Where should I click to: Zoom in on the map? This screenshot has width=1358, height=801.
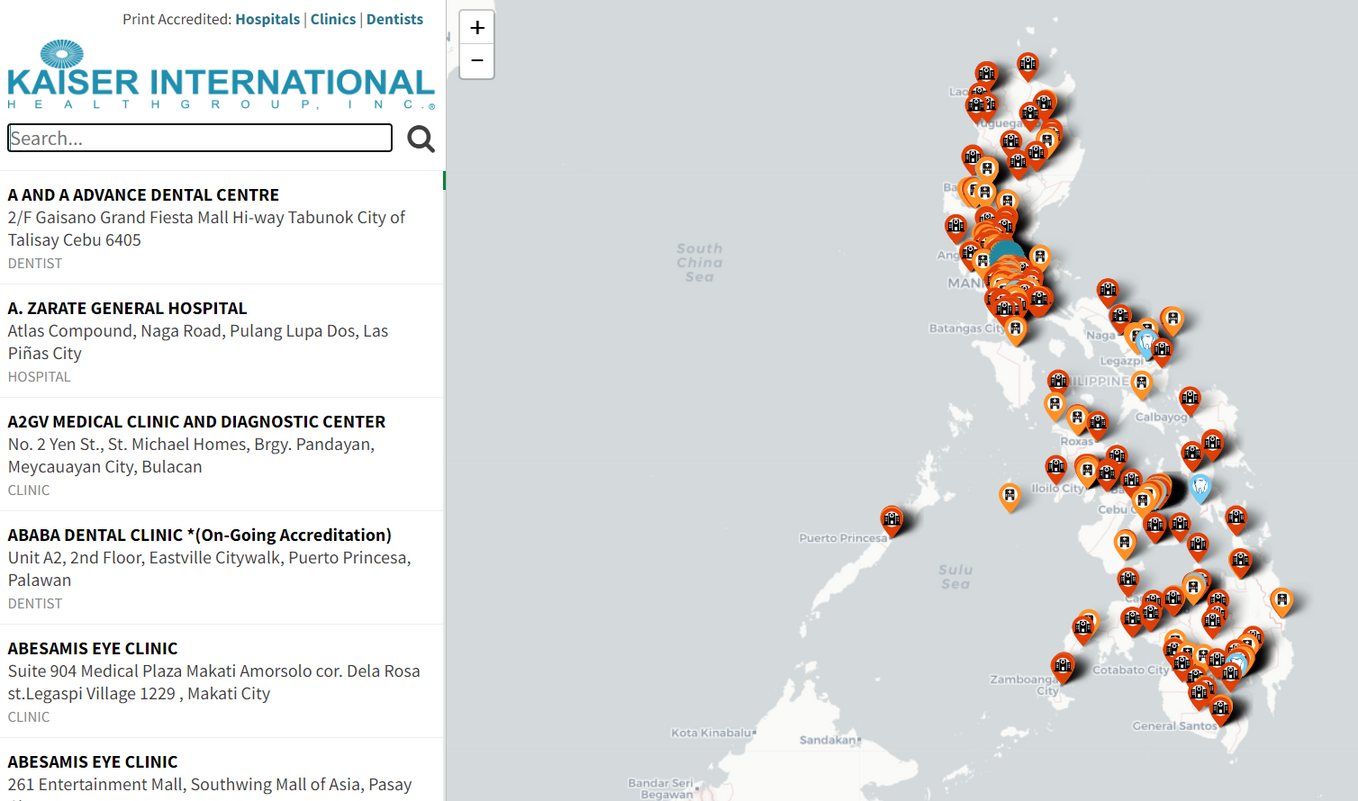point(477,27)
